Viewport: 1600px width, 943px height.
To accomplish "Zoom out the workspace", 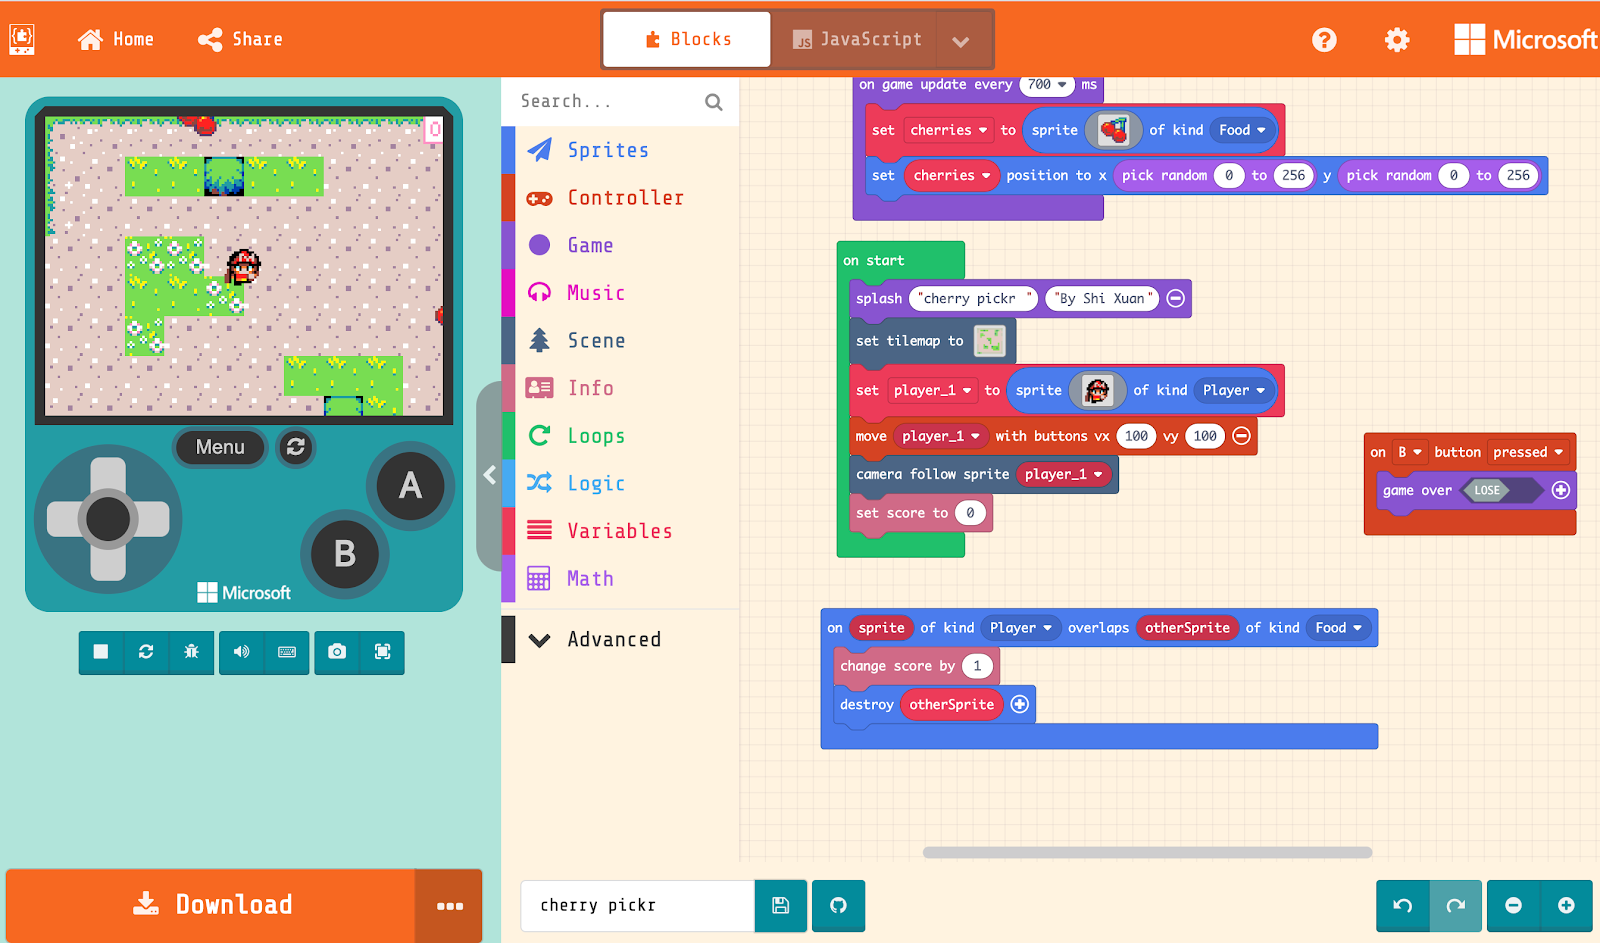I will coord(1513,905).
